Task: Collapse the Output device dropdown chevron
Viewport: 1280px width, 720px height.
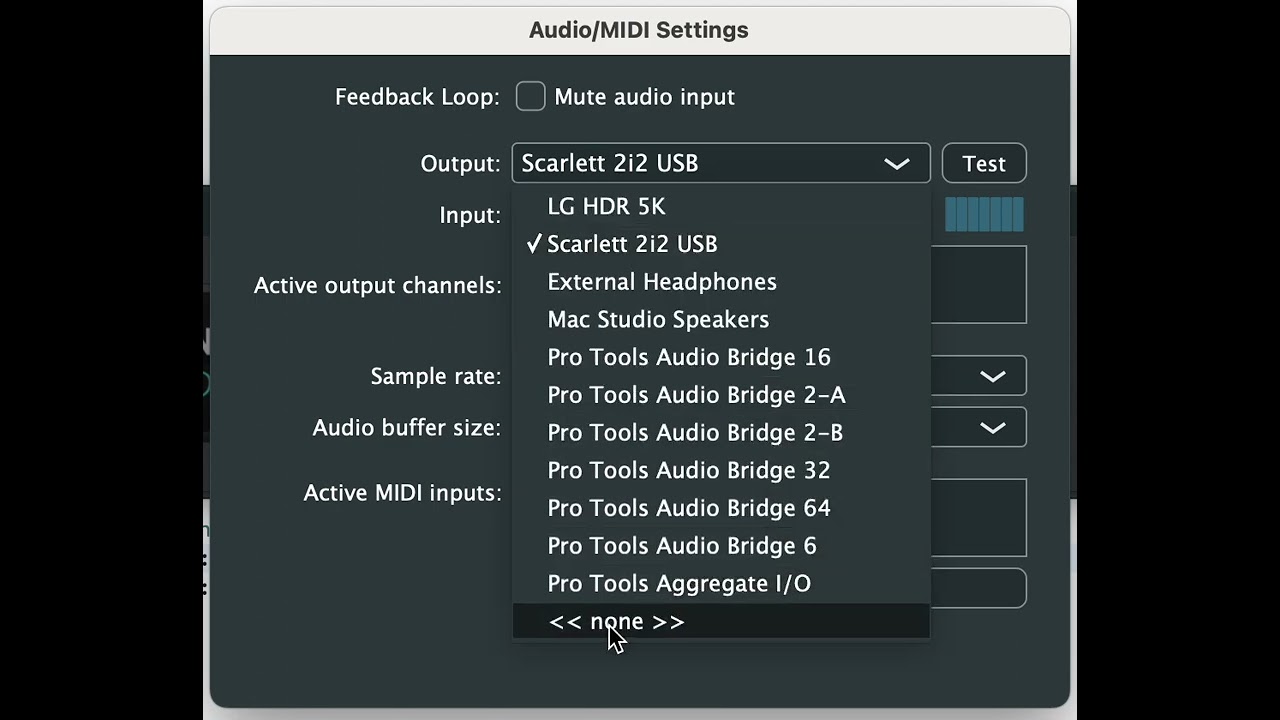Action: (x=896, y=164)
